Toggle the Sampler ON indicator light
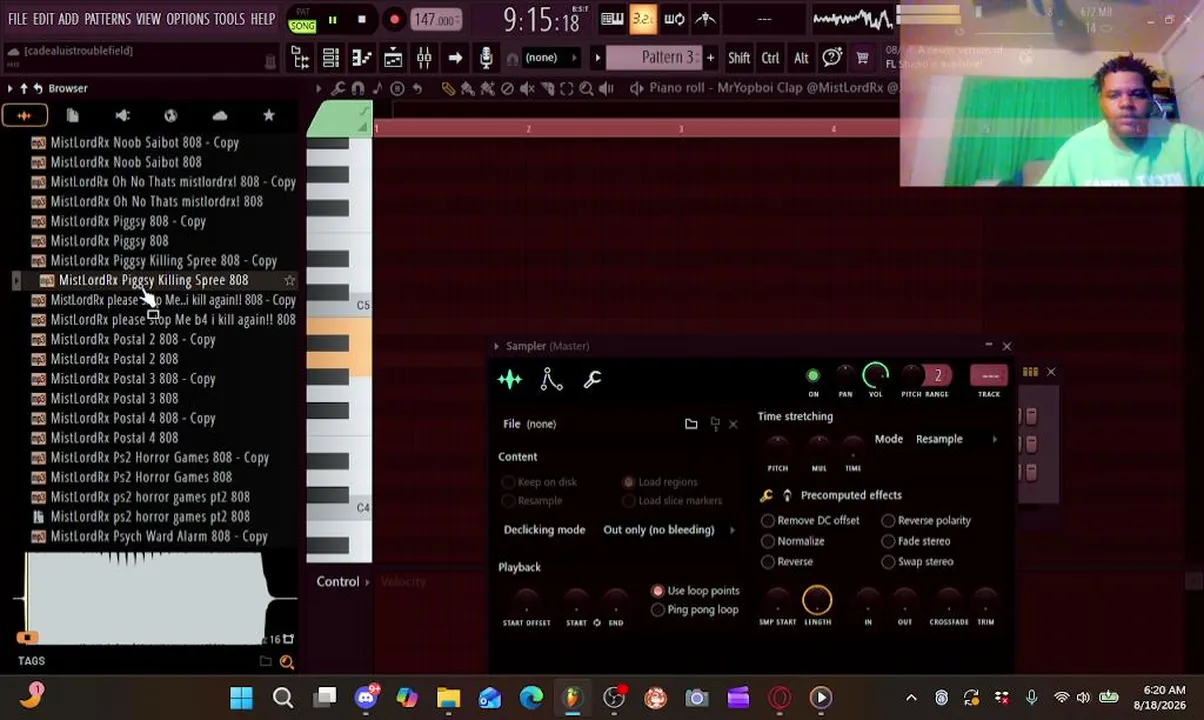 [813, 376]
